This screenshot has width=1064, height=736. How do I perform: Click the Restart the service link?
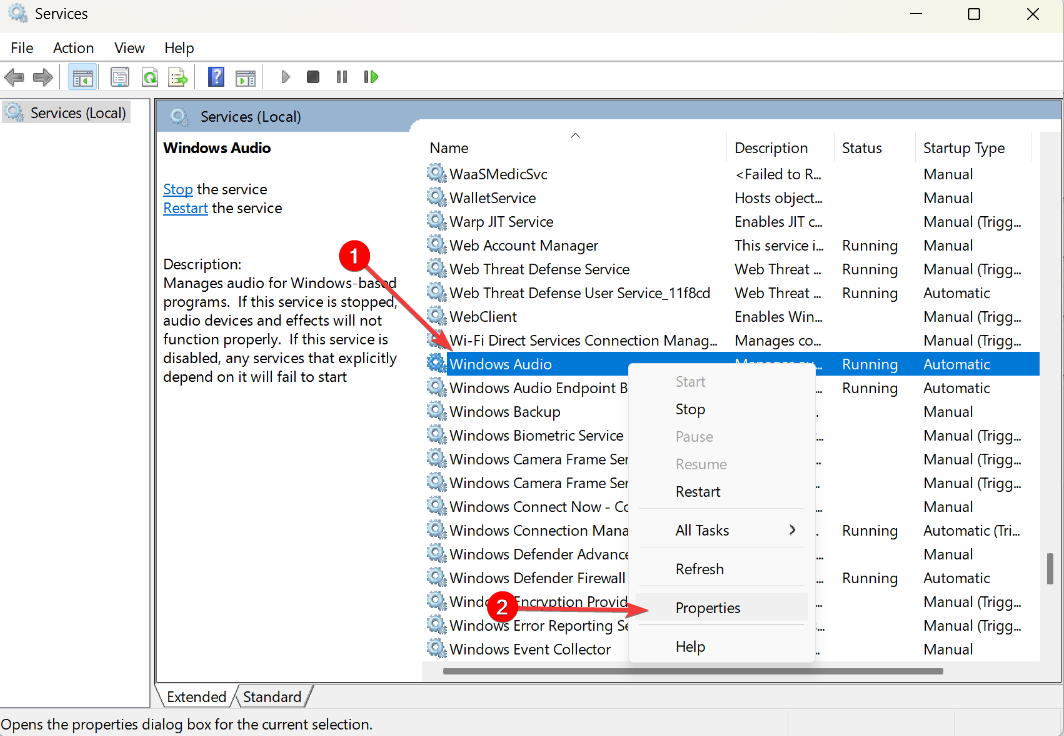tap(185, 208)
